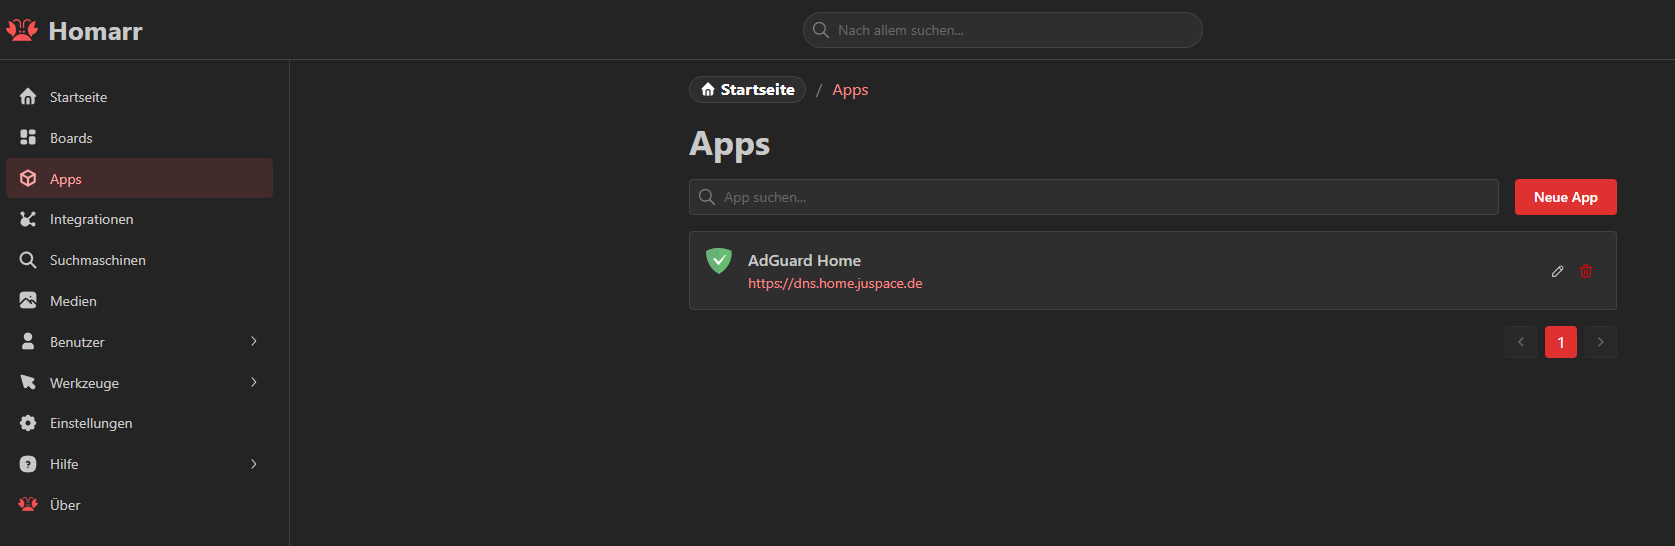
Task: Expand the Werkzeuge submenu chevron
Action: (254, 383)
